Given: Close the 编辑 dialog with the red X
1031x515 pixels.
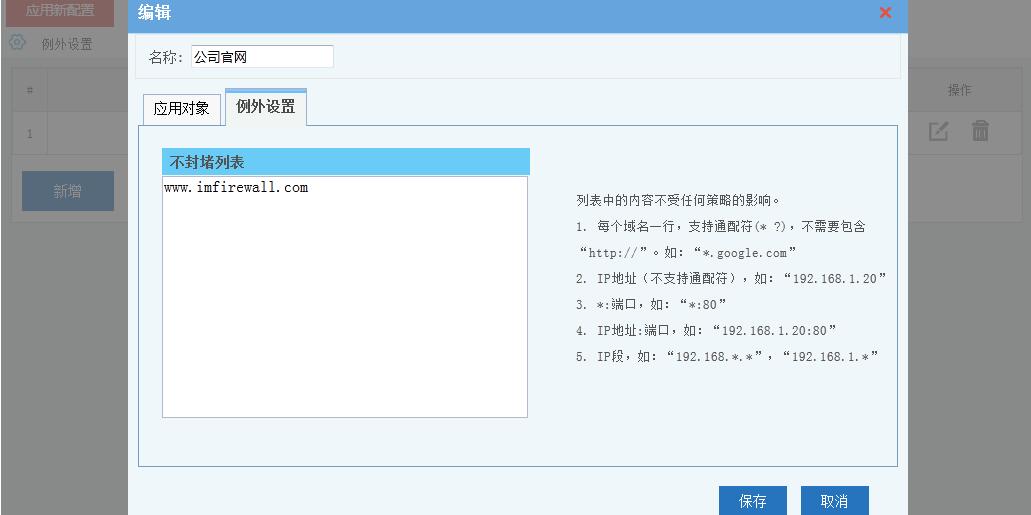Looking at the screenshot, I should [885, 13].
